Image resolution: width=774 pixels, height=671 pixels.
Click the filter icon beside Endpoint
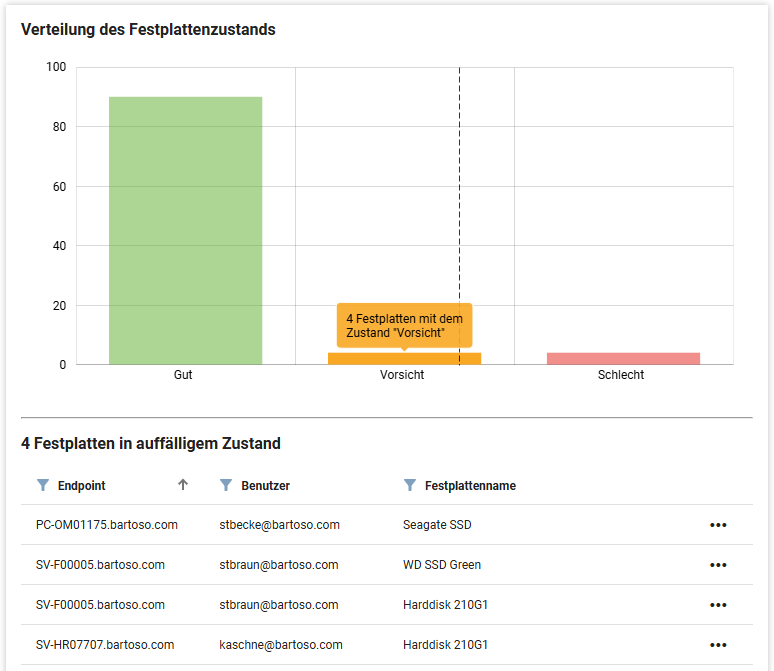(42, 485)
